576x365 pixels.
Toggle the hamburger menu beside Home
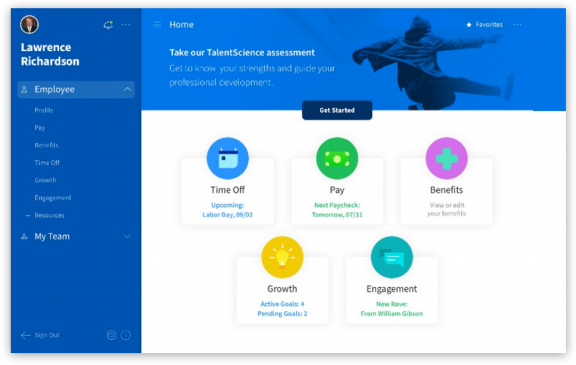157,25
